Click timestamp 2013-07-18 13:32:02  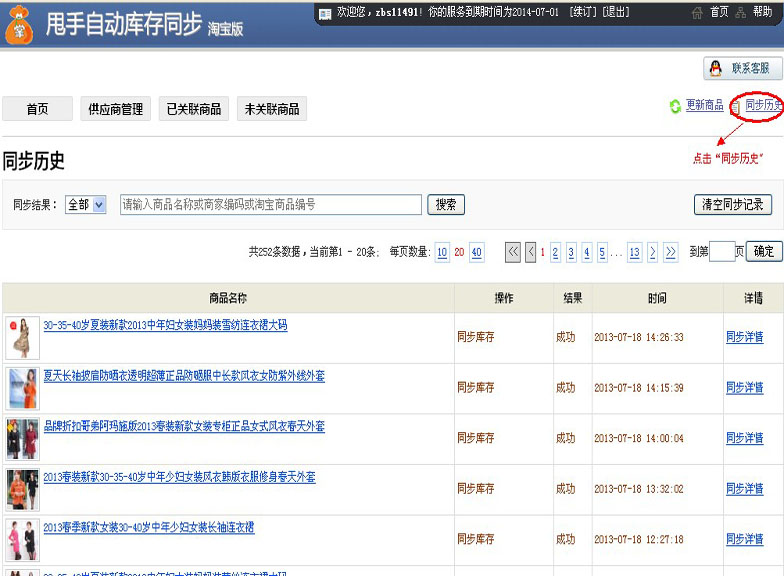coord(638,489)
